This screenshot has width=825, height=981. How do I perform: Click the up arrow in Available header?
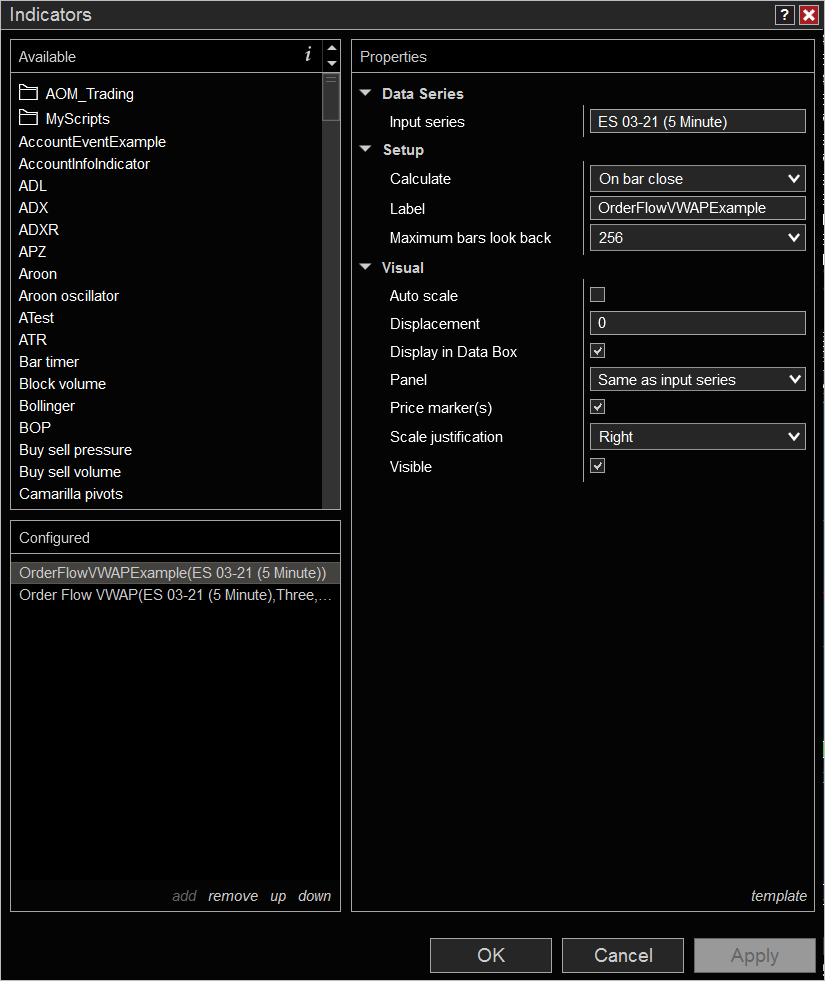click(332, 48)
